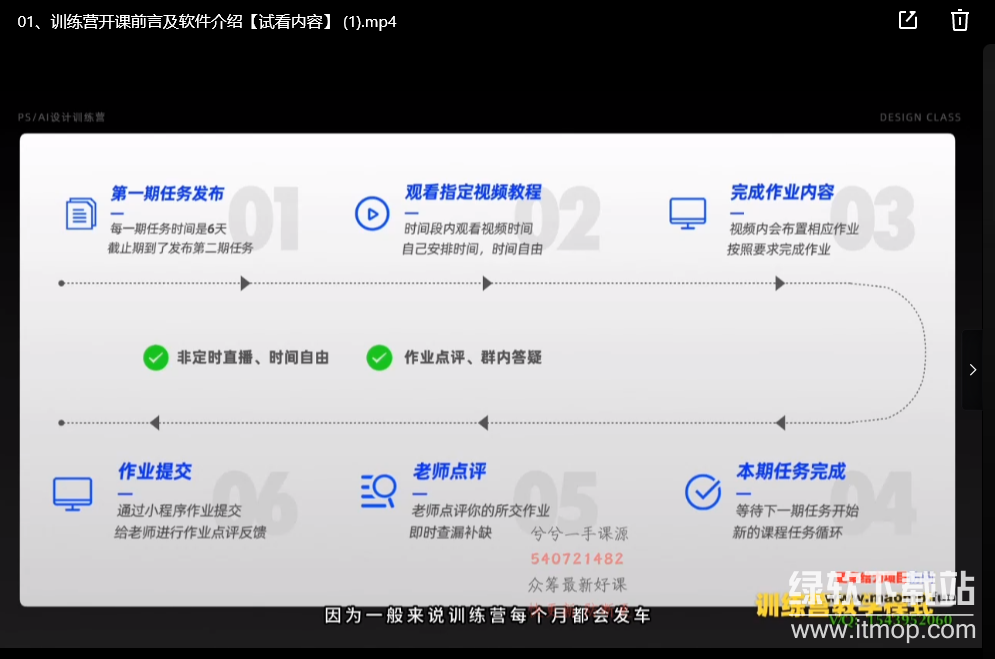The width and height of the screenshot is (995, 659).
Task: Click the document icon beside 第一期任务发布
Action: pos(81,213)
